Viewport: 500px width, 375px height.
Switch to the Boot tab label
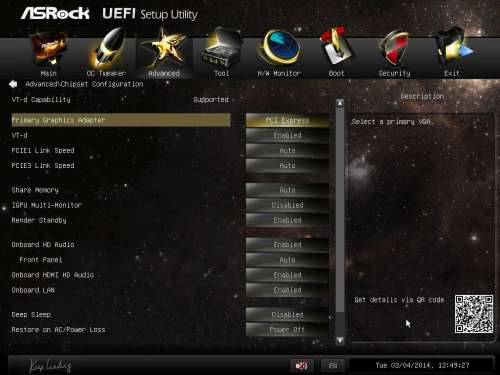tap(336, 73)
